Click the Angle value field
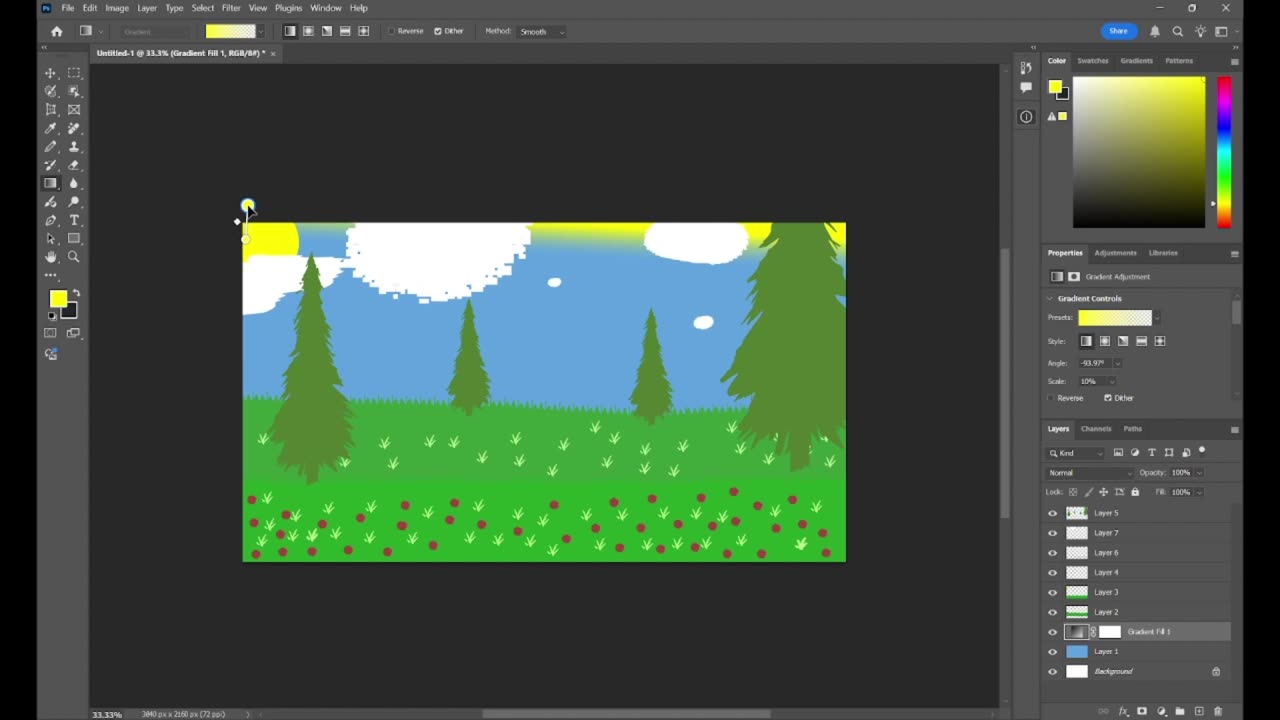The width and height of the screenshot is (1280, 720). point(1095,363)
